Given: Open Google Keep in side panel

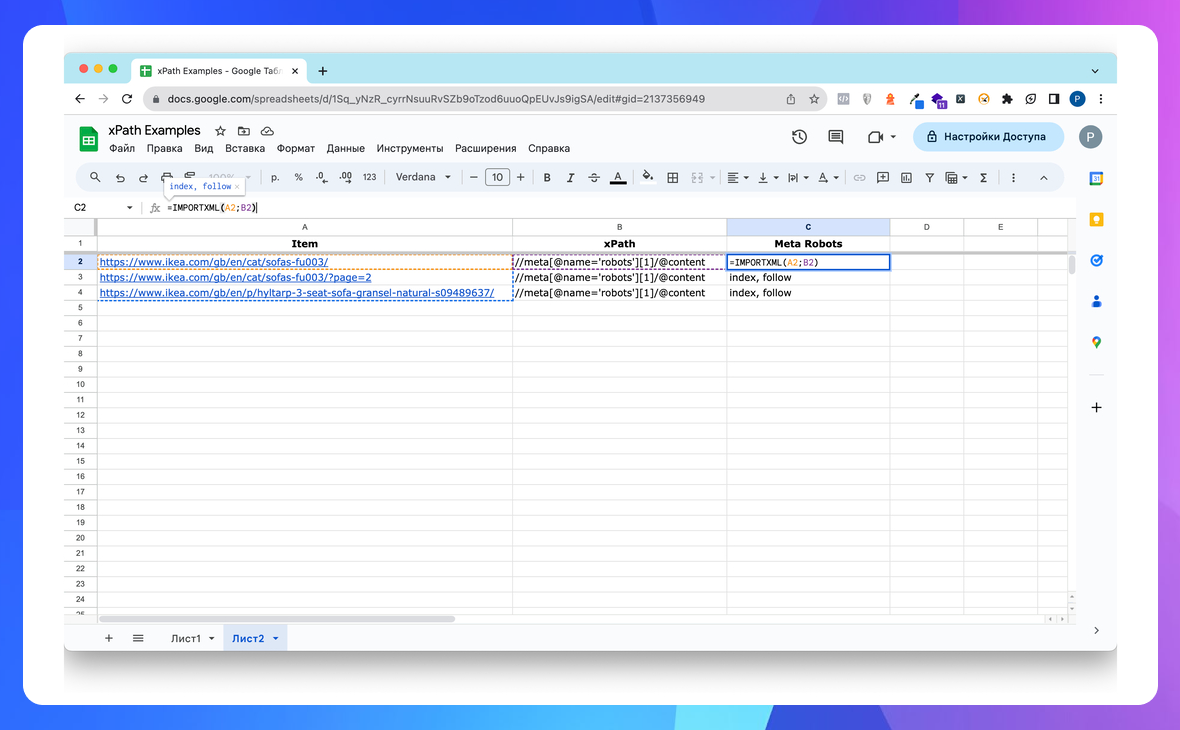Looking at the screenshot, I should point(1096,220).
